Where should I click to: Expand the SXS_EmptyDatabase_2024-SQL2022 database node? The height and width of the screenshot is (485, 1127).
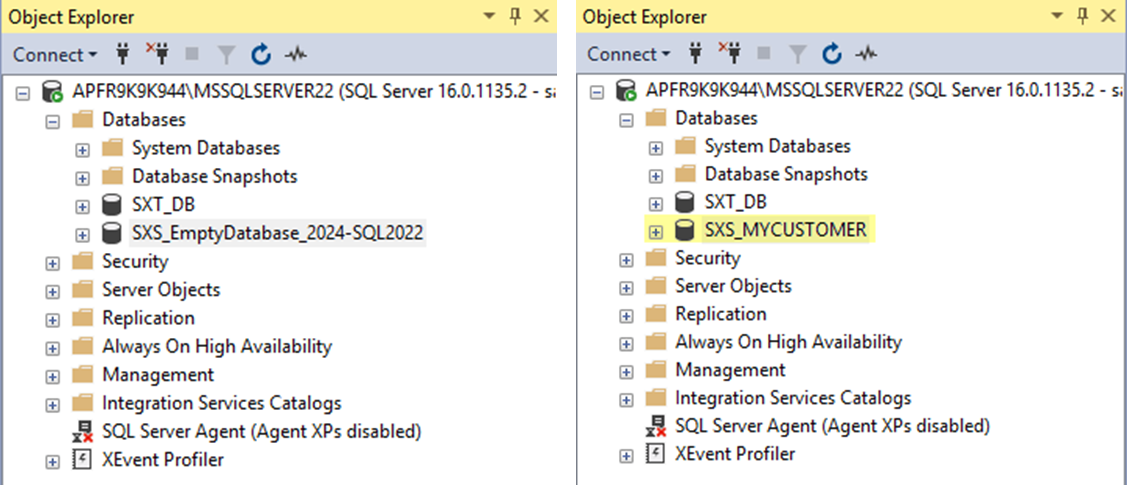coord(83,235)
